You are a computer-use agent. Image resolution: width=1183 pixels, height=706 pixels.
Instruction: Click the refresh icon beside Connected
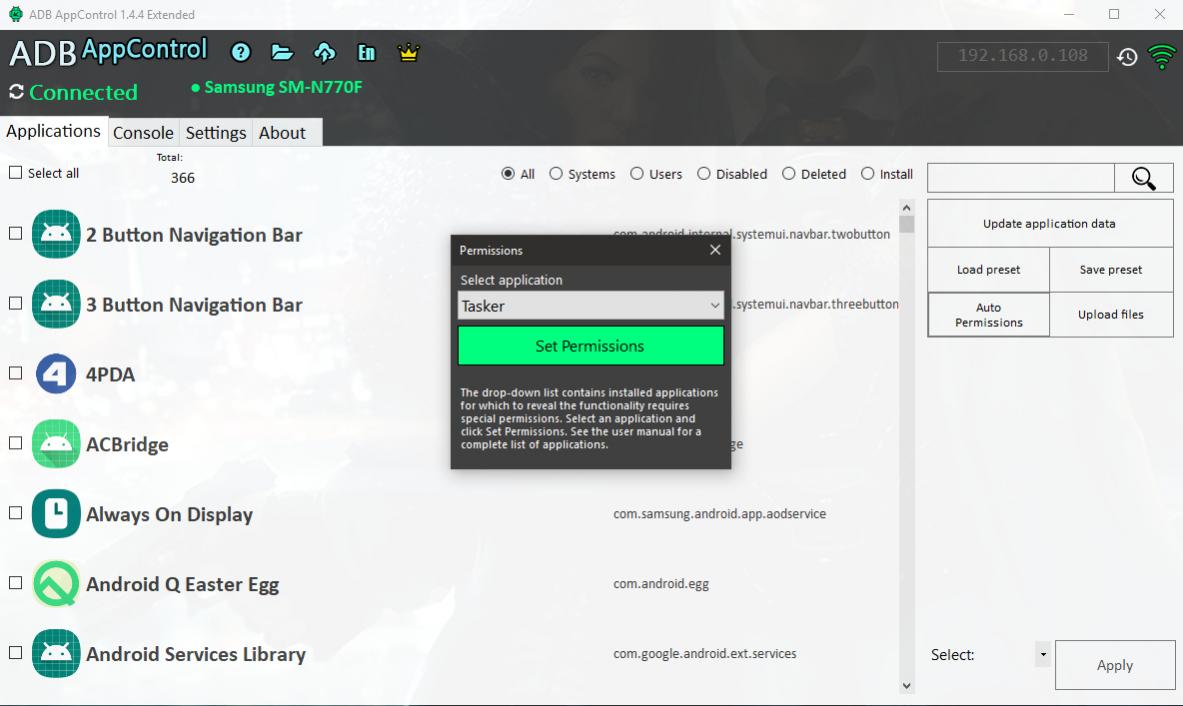(16, 92)
